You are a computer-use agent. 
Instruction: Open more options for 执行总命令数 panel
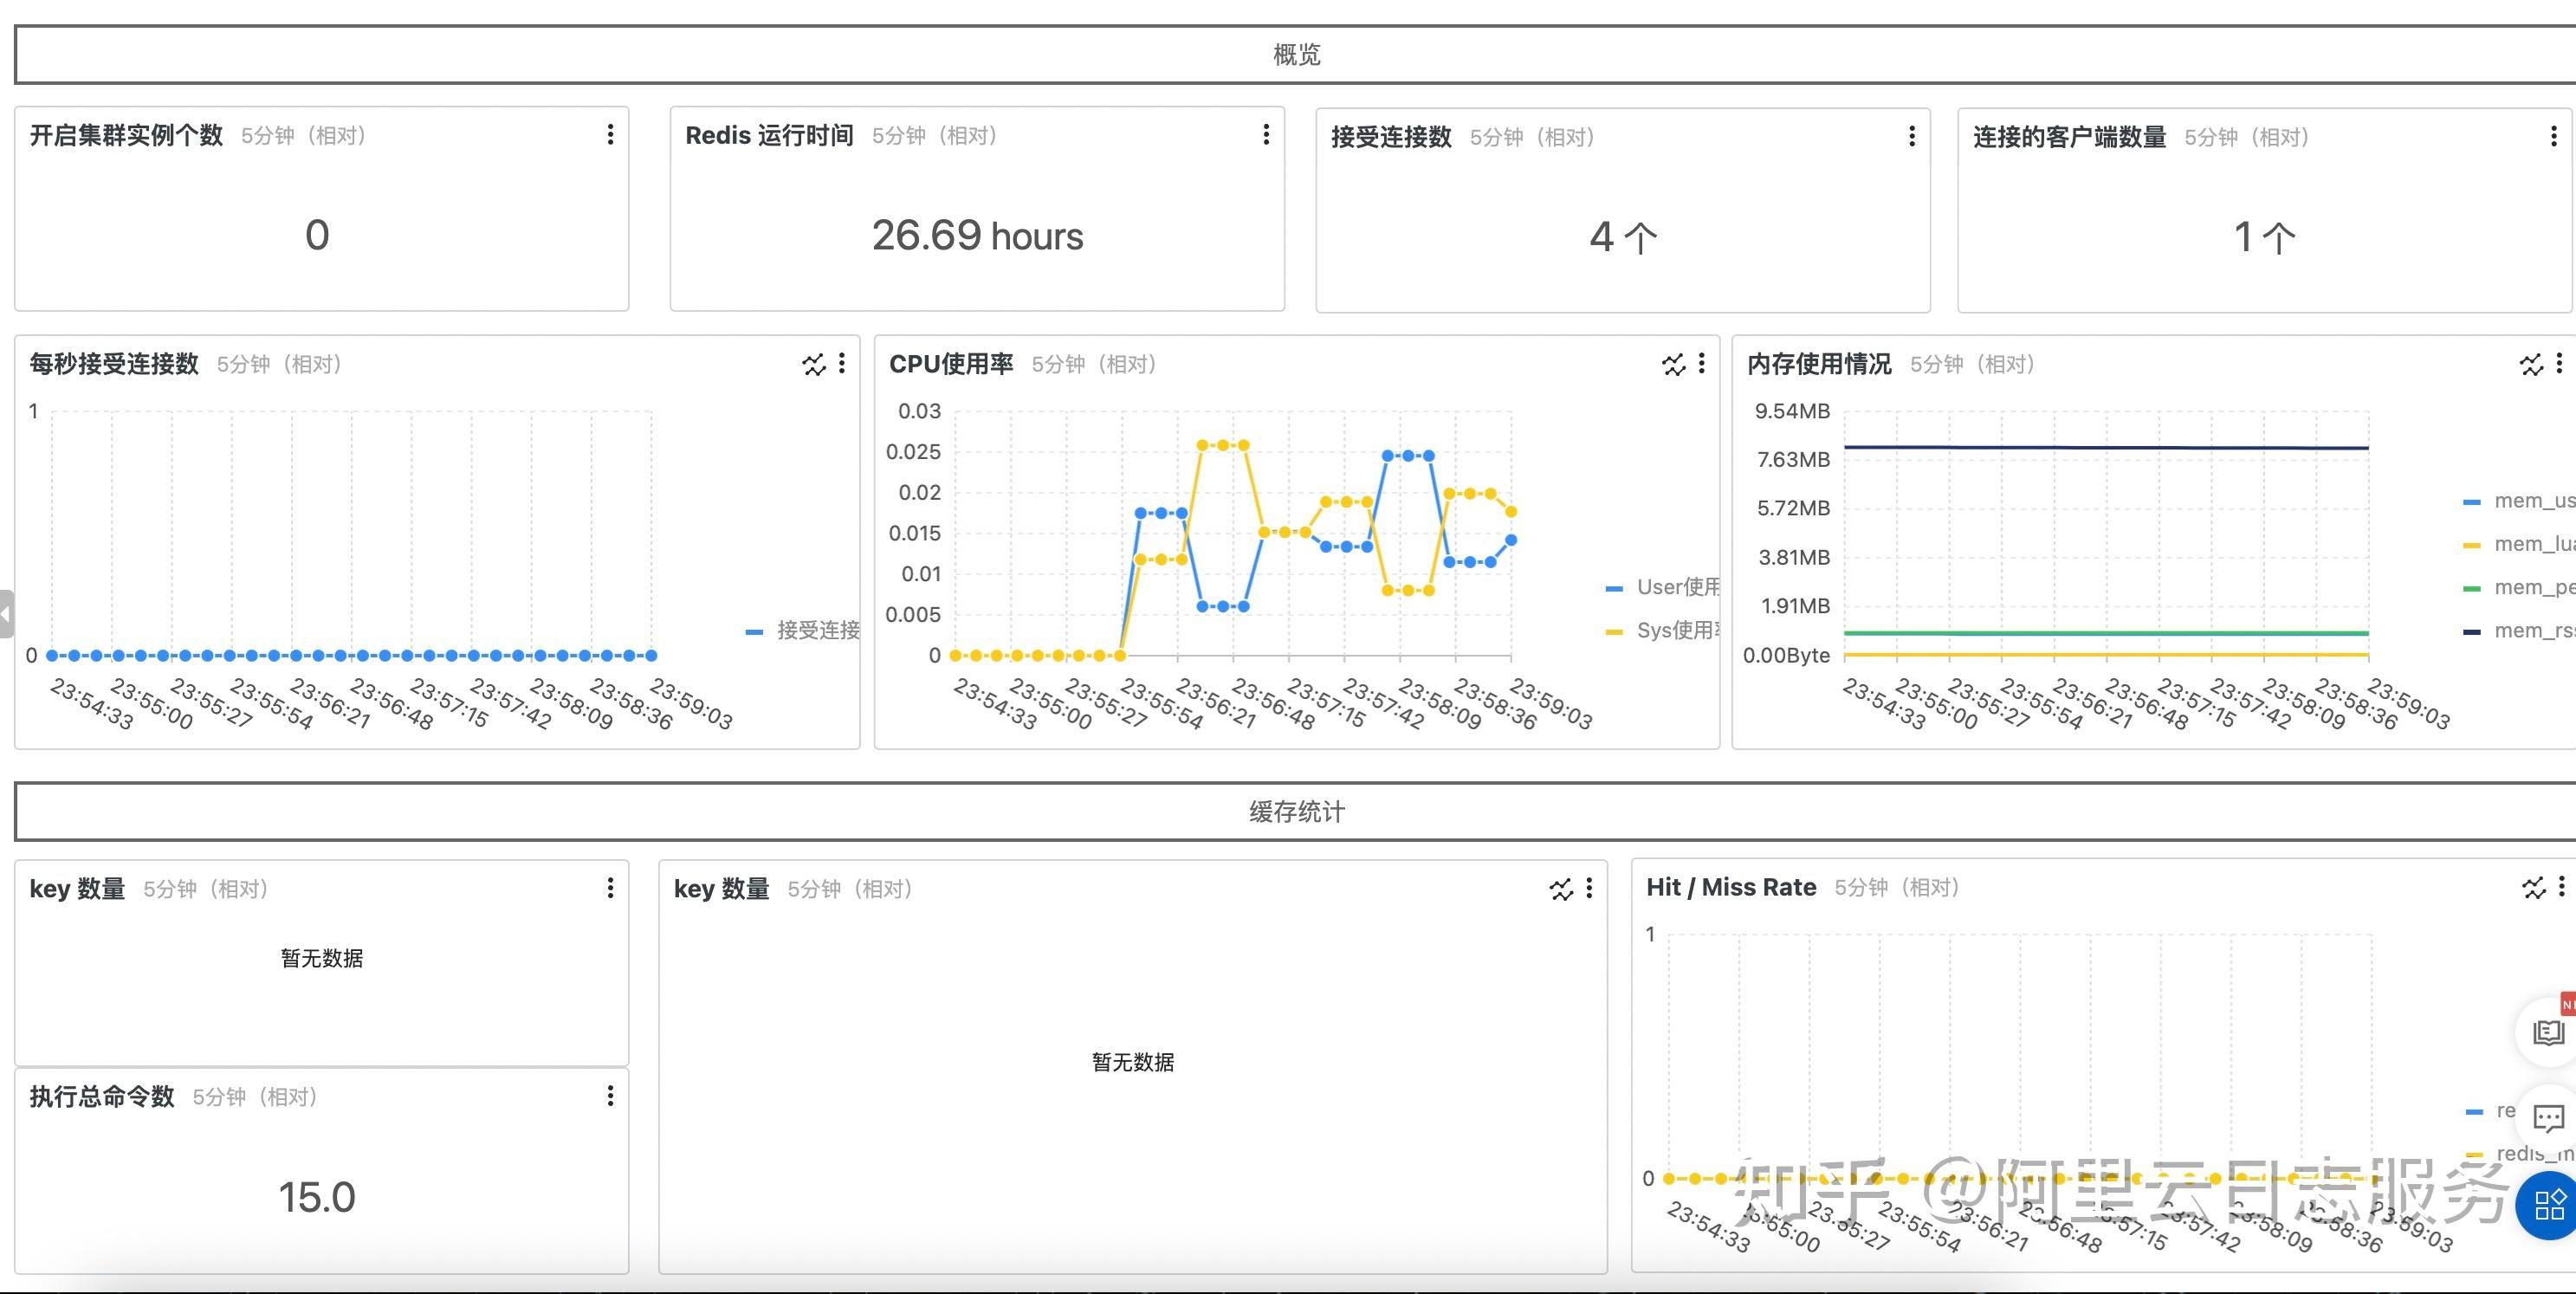click(x=610, y=1096)
